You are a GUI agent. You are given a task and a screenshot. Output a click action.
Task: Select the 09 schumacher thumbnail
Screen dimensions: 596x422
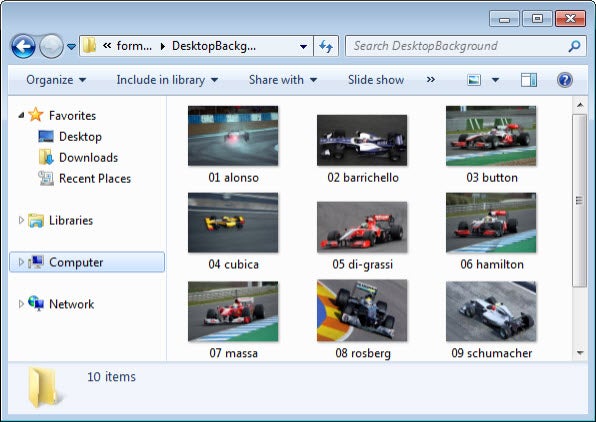tap(491, 311)
